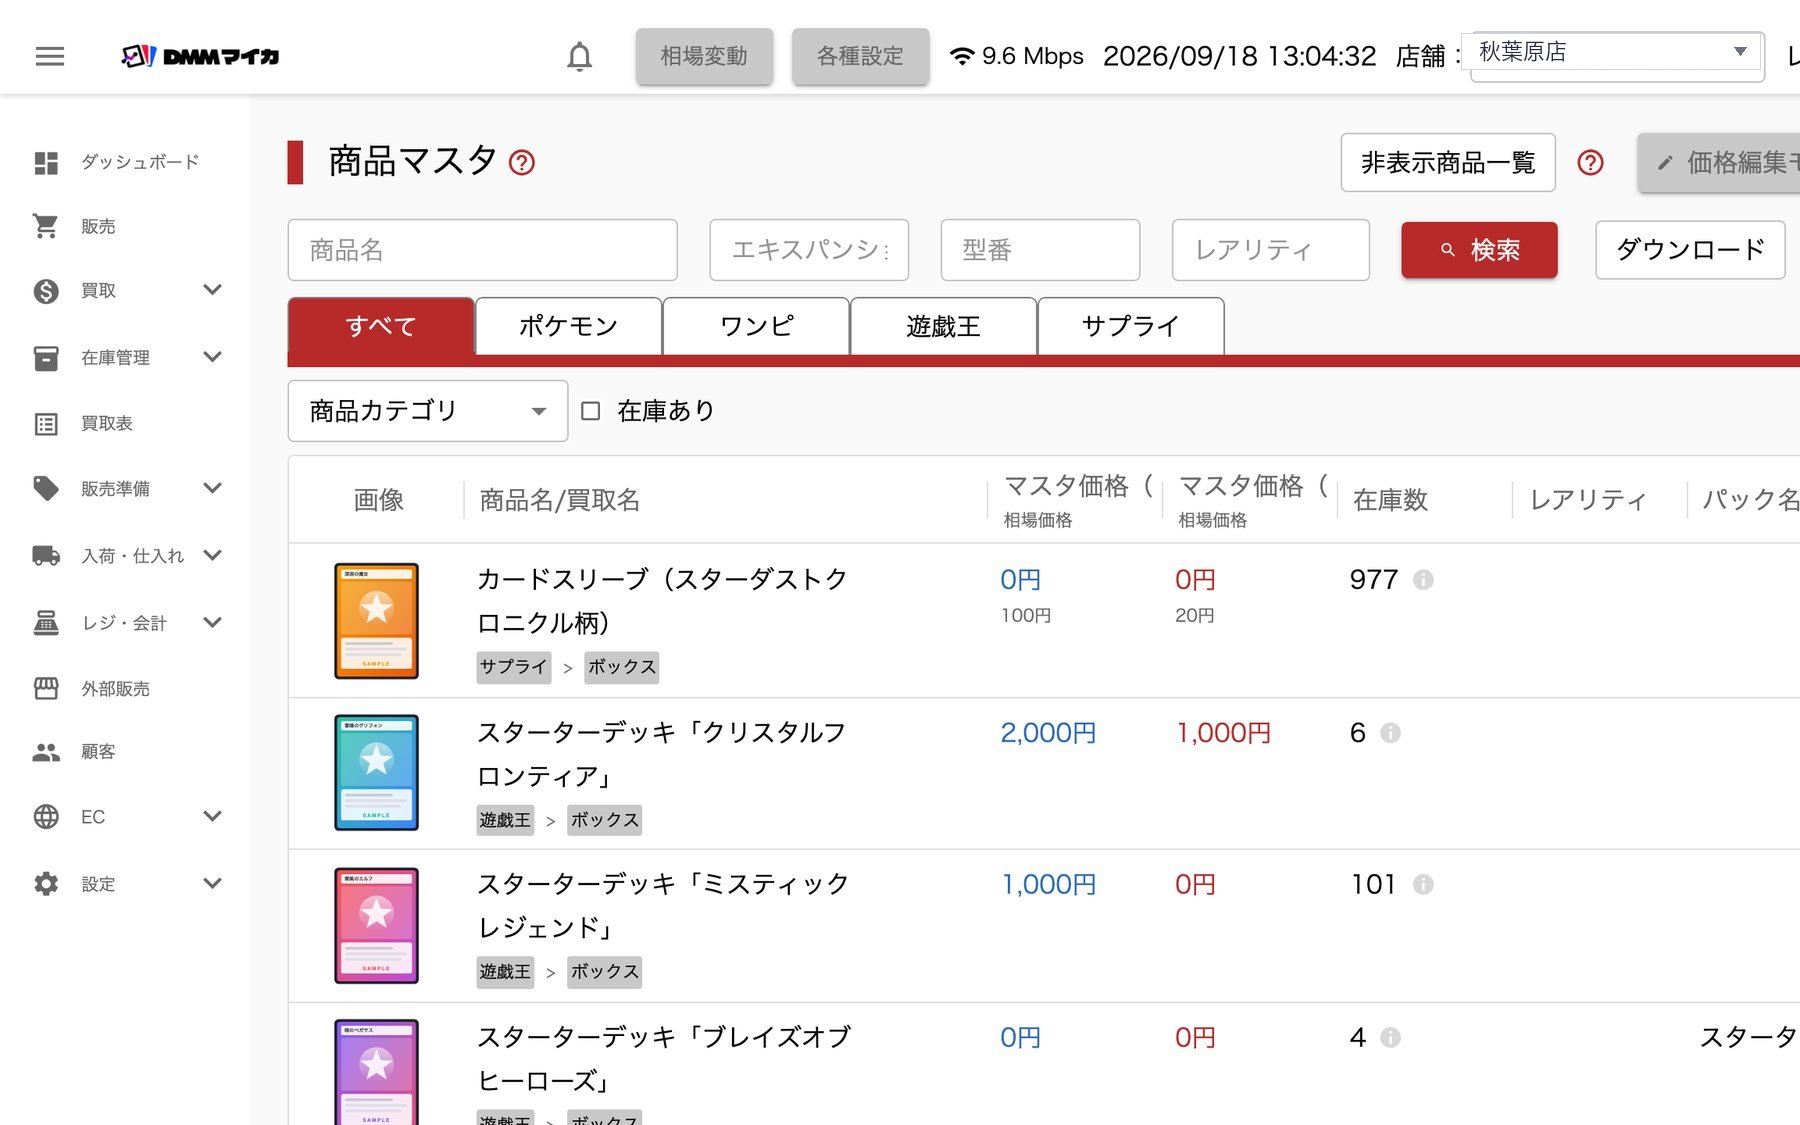Expand the EC sidebar section
This screenshot has width=1800, height=1125.
click(212, 816)
